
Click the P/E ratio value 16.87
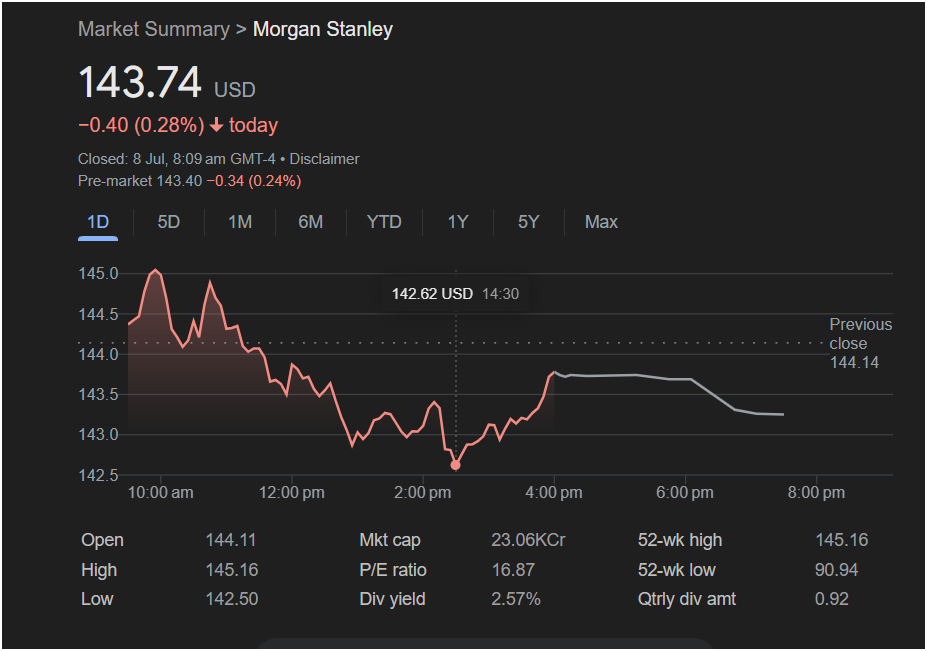click(x=513, y=570)
